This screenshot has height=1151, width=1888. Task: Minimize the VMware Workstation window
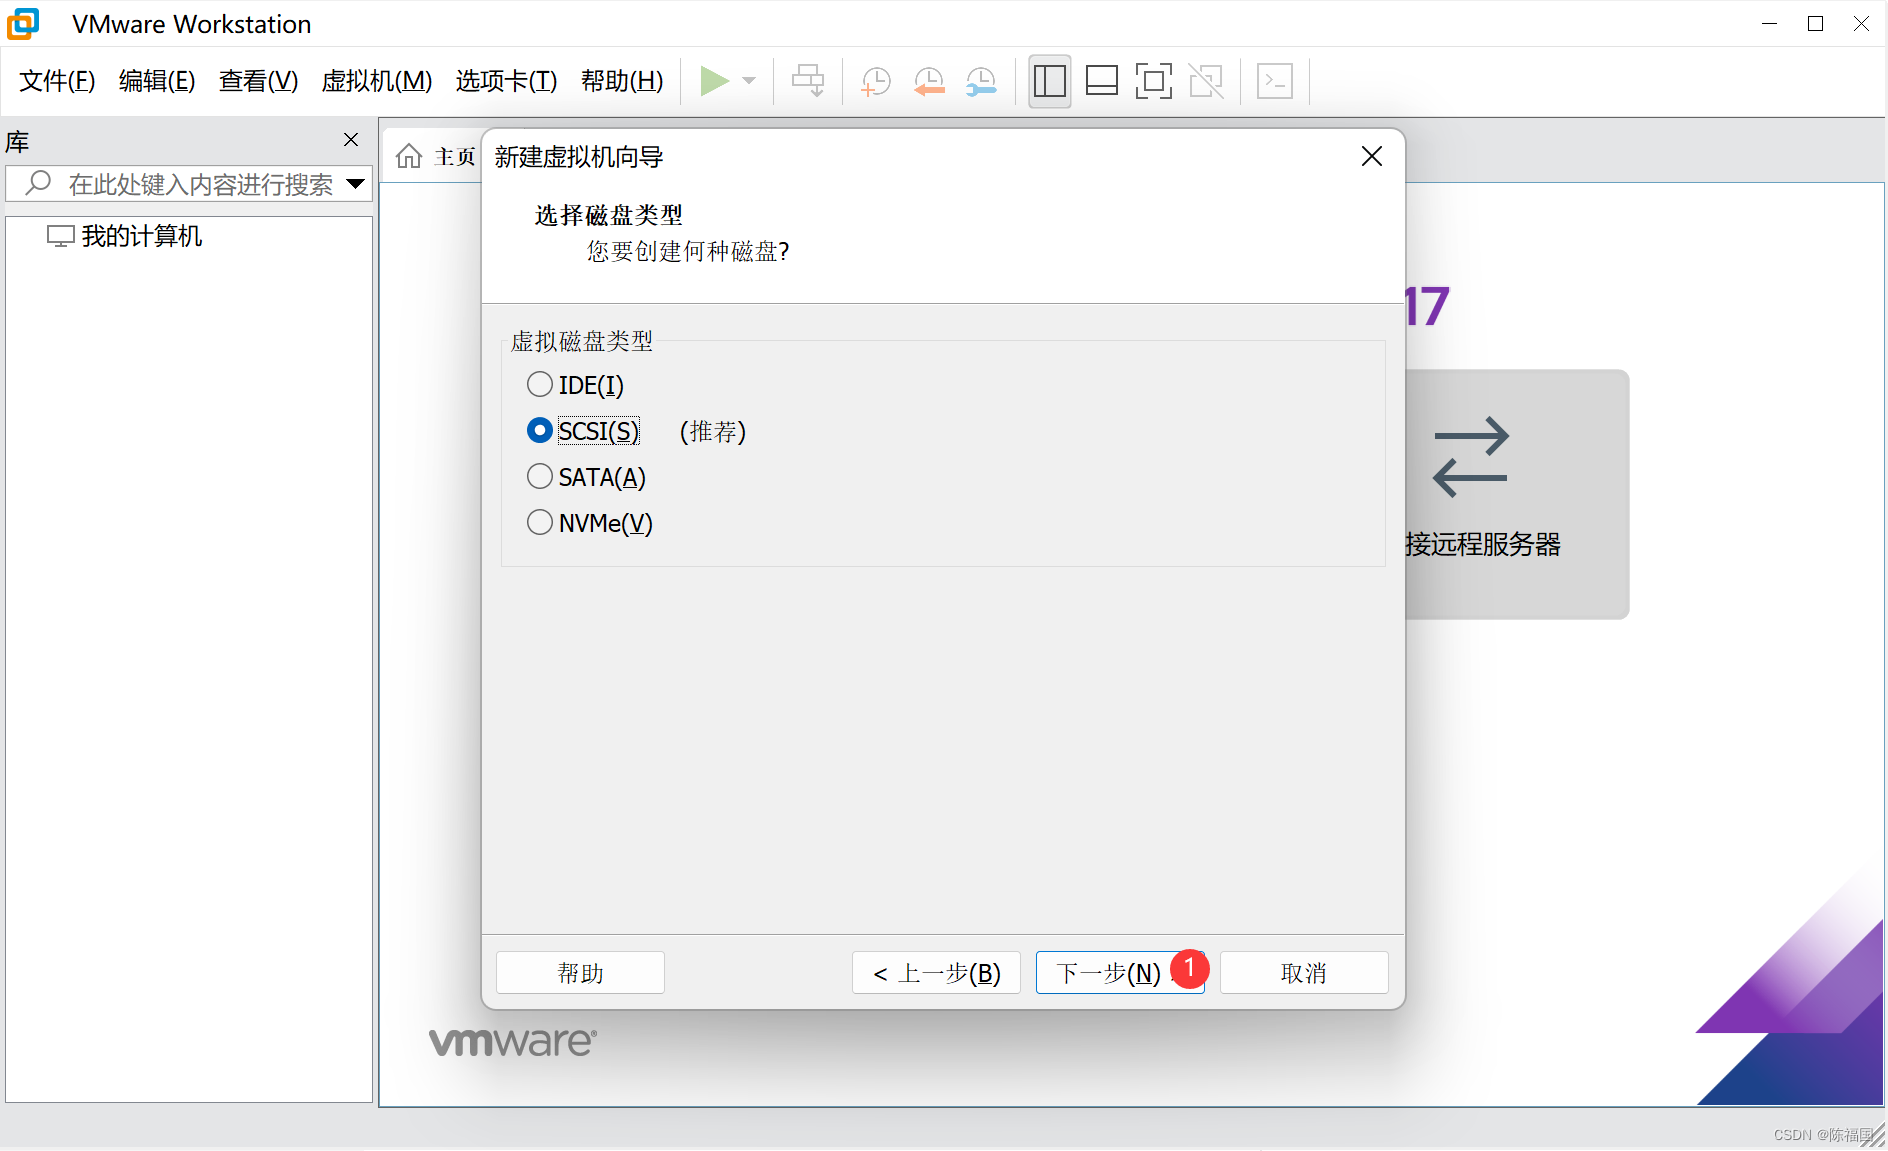(x=1769, y=24)
